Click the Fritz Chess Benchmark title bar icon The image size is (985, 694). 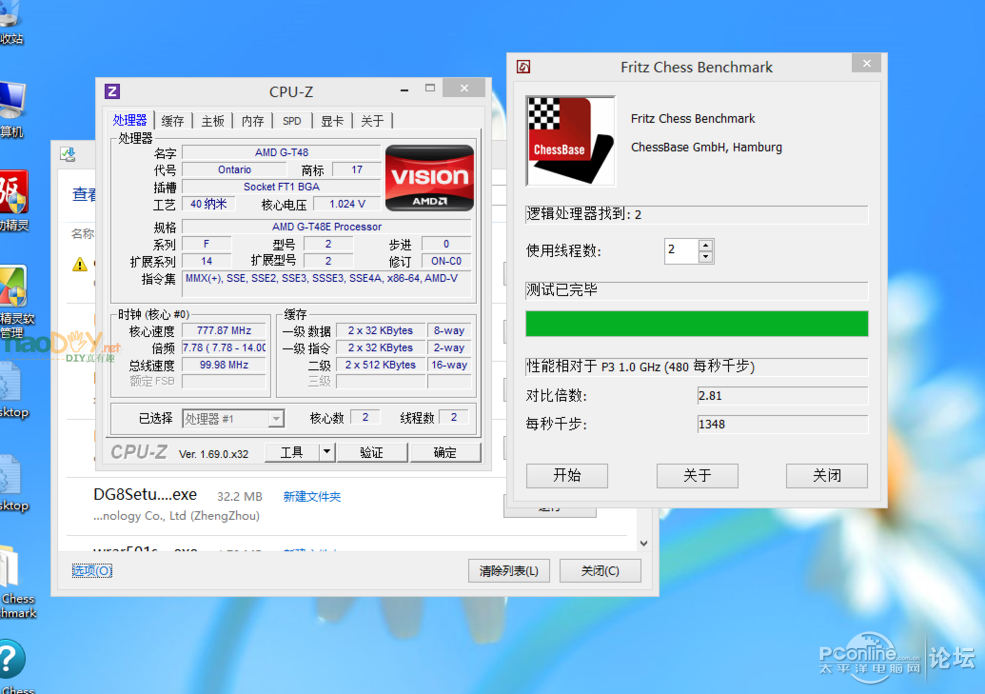(522, 66)
